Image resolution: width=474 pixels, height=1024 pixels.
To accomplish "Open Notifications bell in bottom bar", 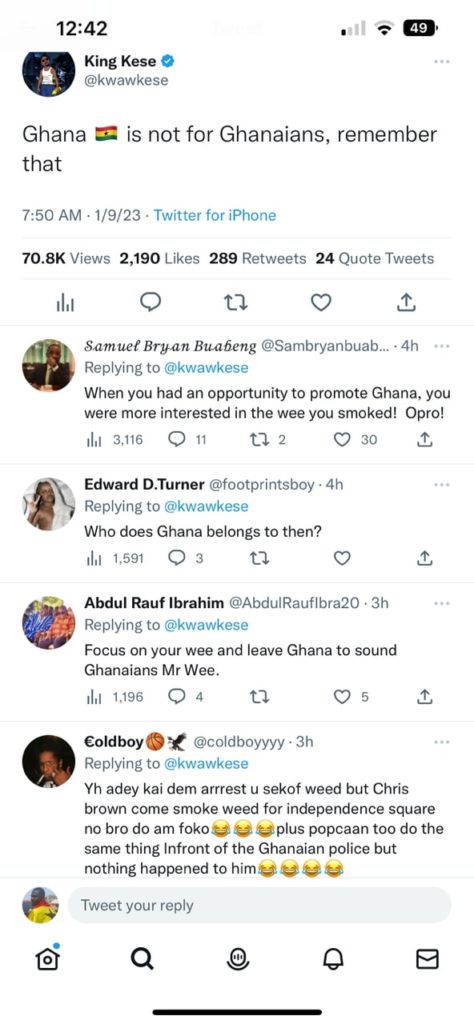I will (332, 958).
